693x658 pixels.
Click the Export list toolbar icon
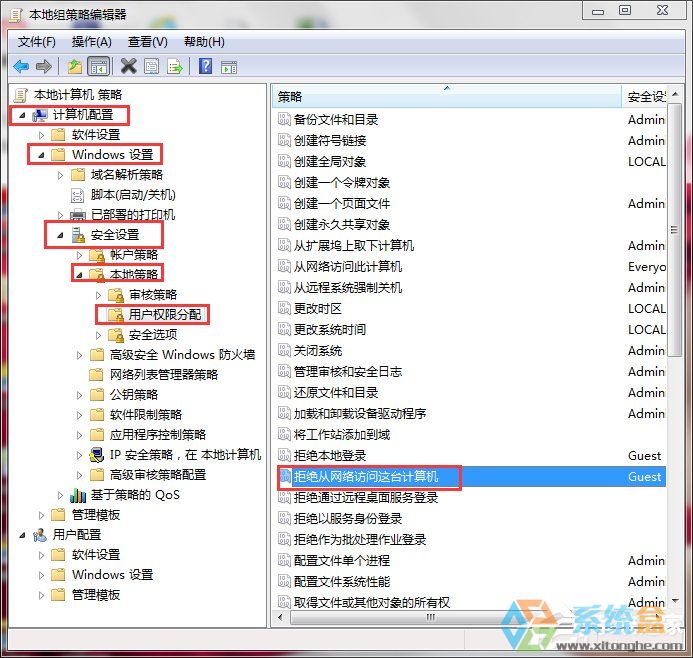(175, 67)
